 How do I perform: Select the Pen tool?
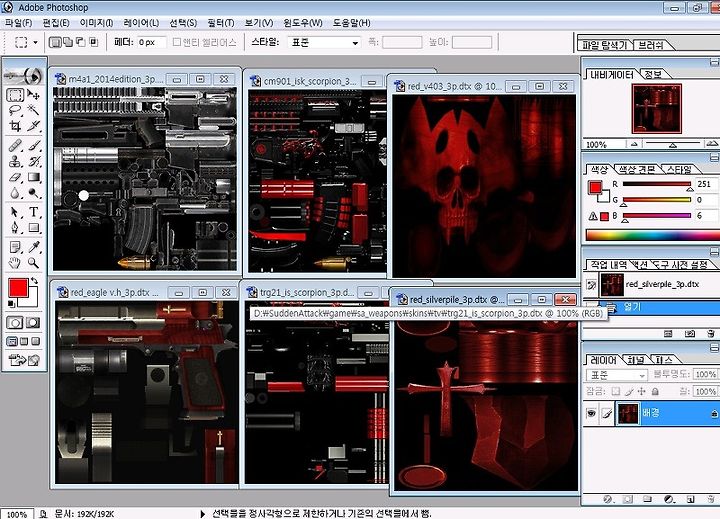click(x=15, y=228)
